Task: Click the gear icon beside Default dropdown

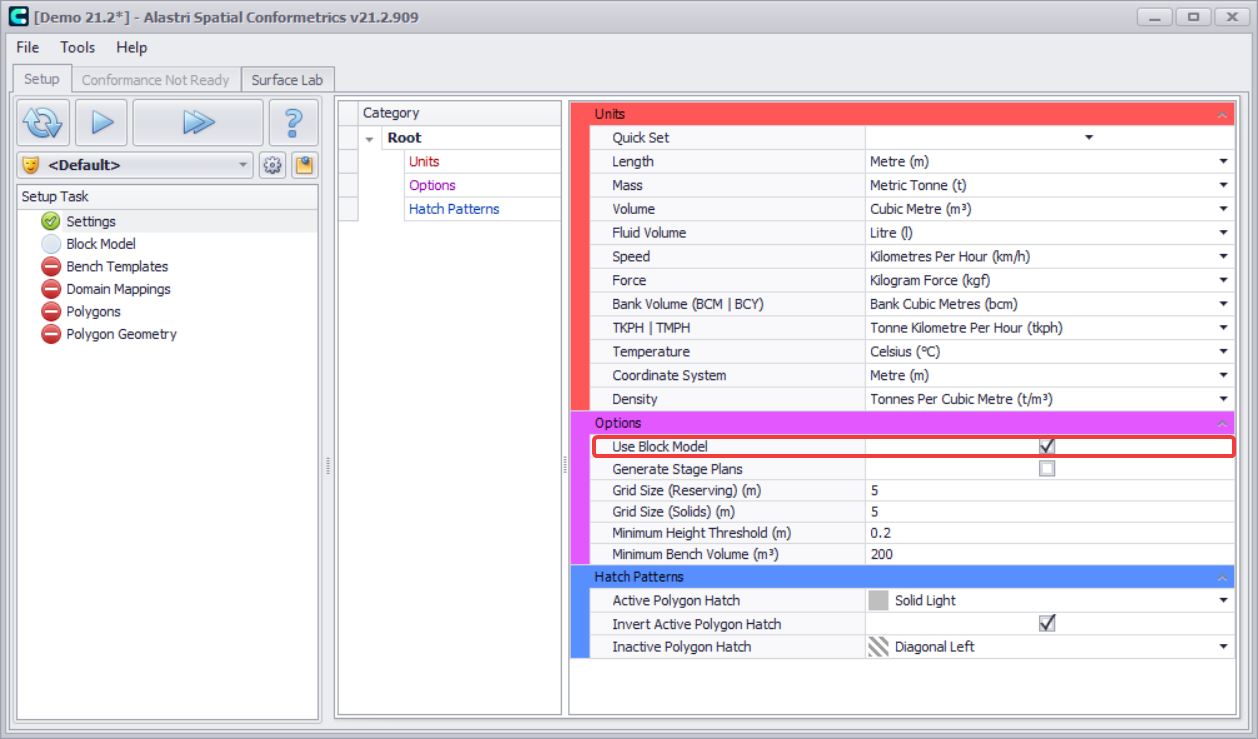Action: [271, 166]
